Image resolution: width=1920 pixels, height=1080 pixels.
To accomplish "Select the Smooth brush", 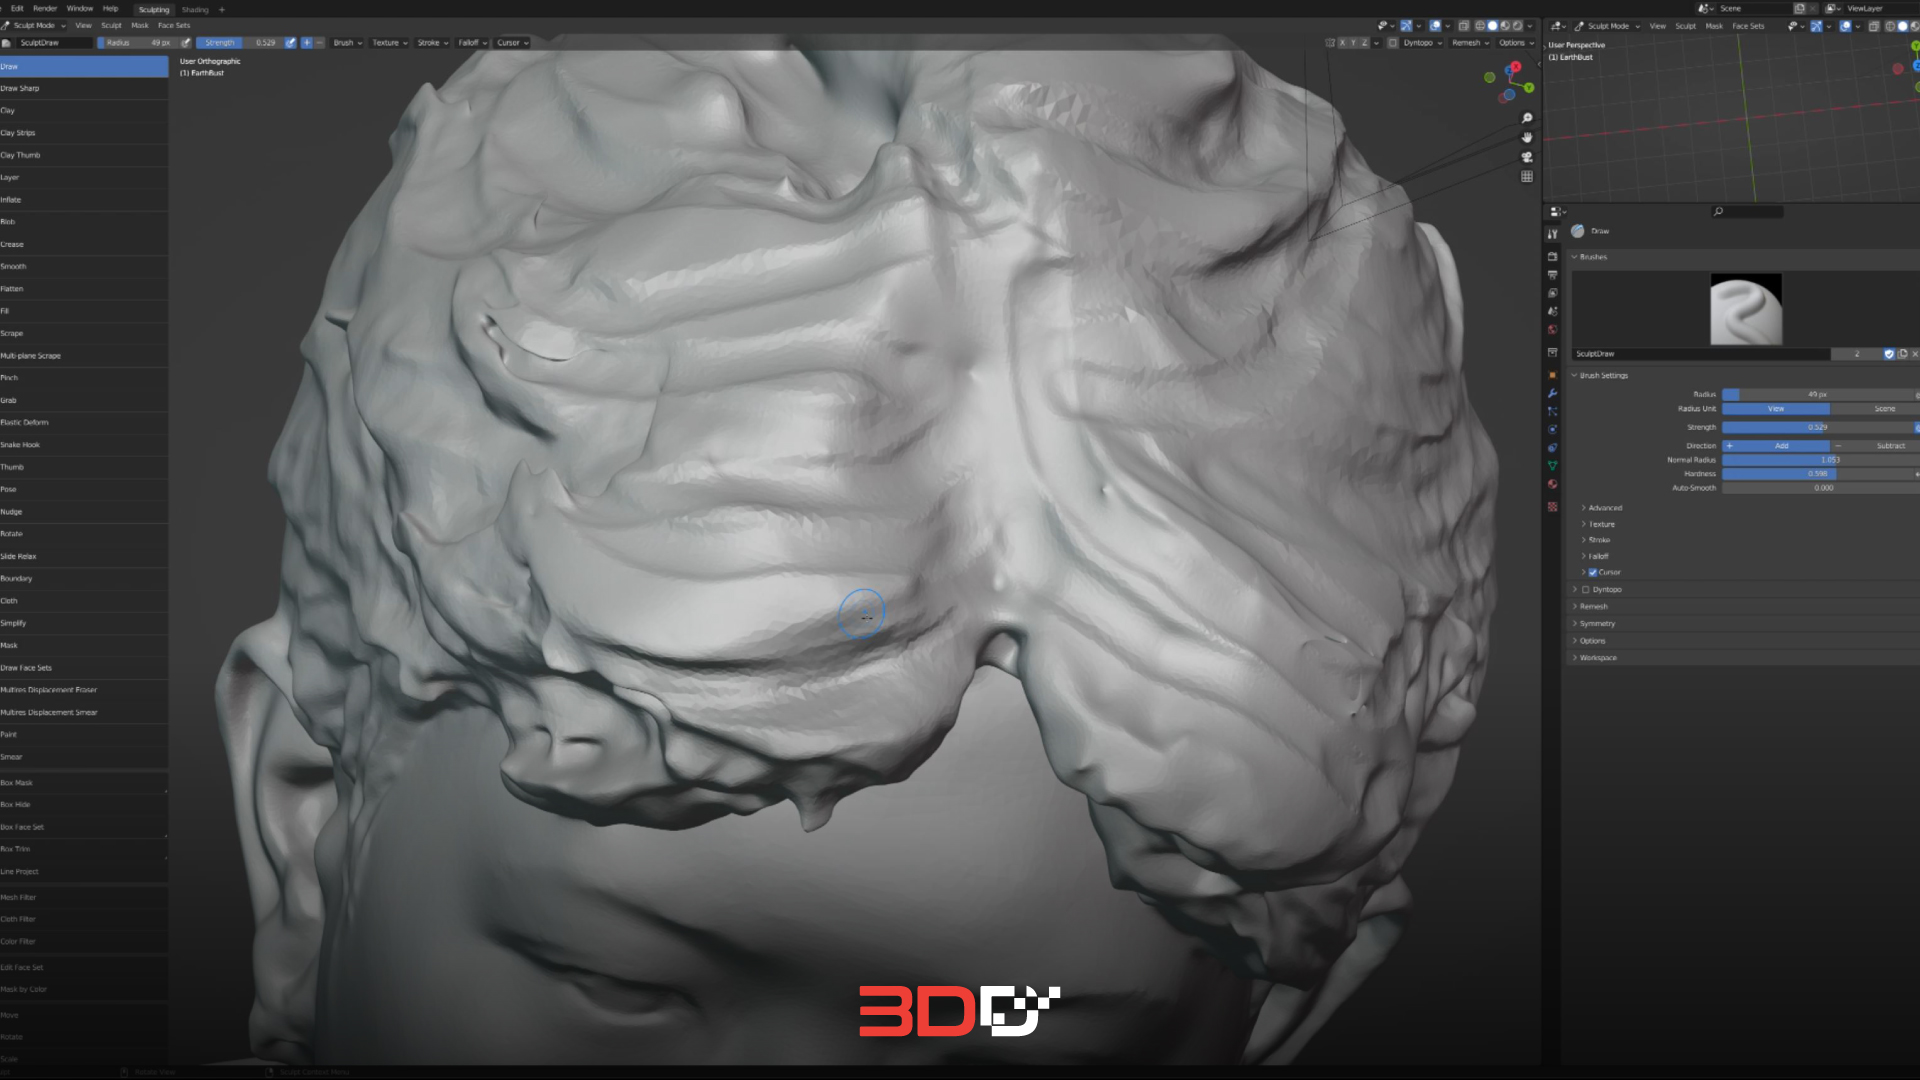I will (x=84, y=267).
